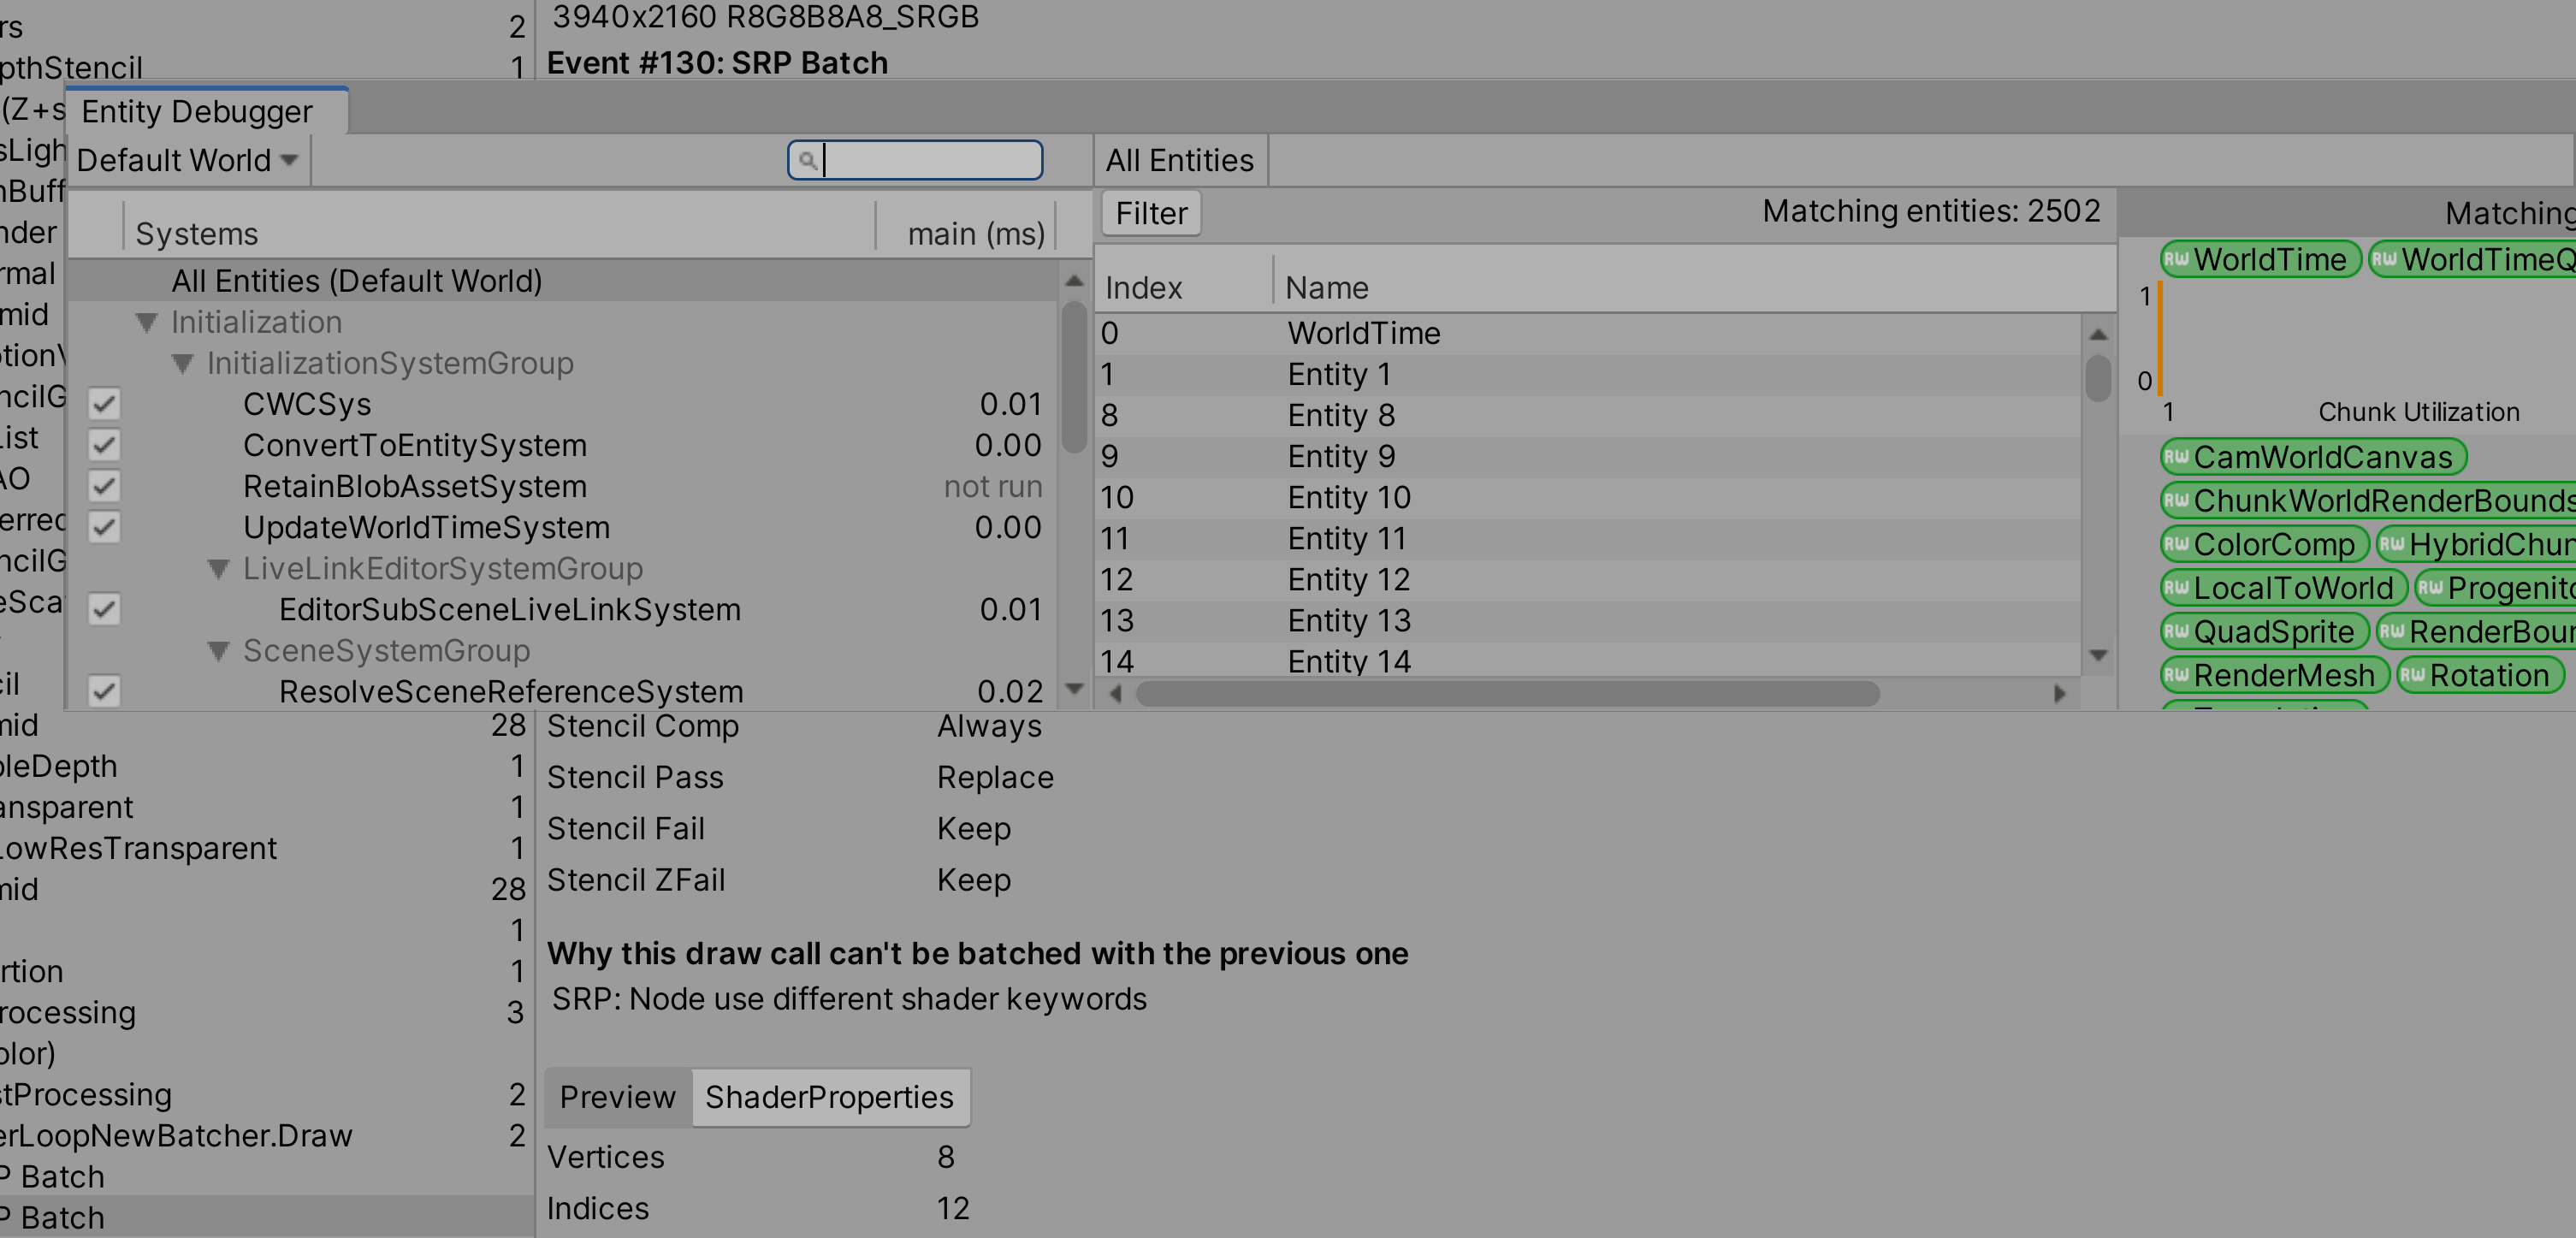
Task: Select the Entity Debugger tab
Action: [x=197, y=111]
